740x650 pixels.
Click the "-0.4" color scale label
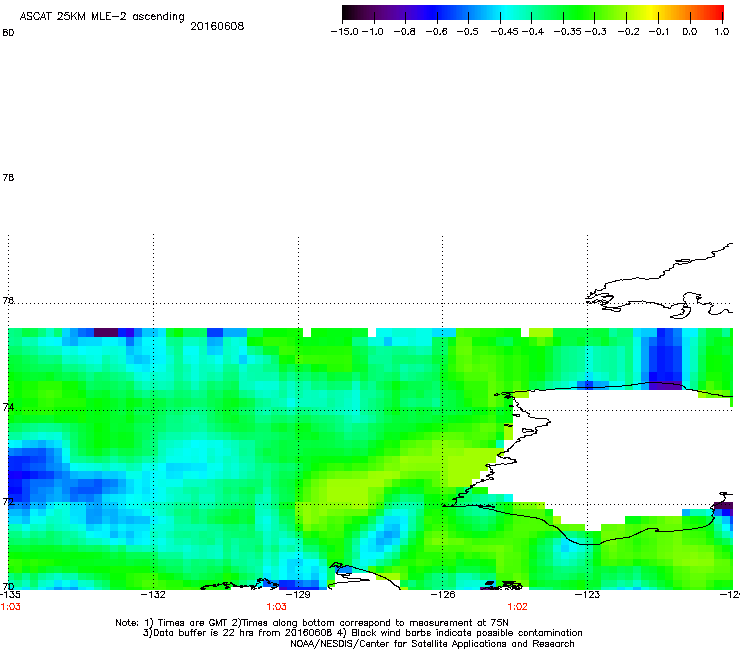tap(533, 32)
